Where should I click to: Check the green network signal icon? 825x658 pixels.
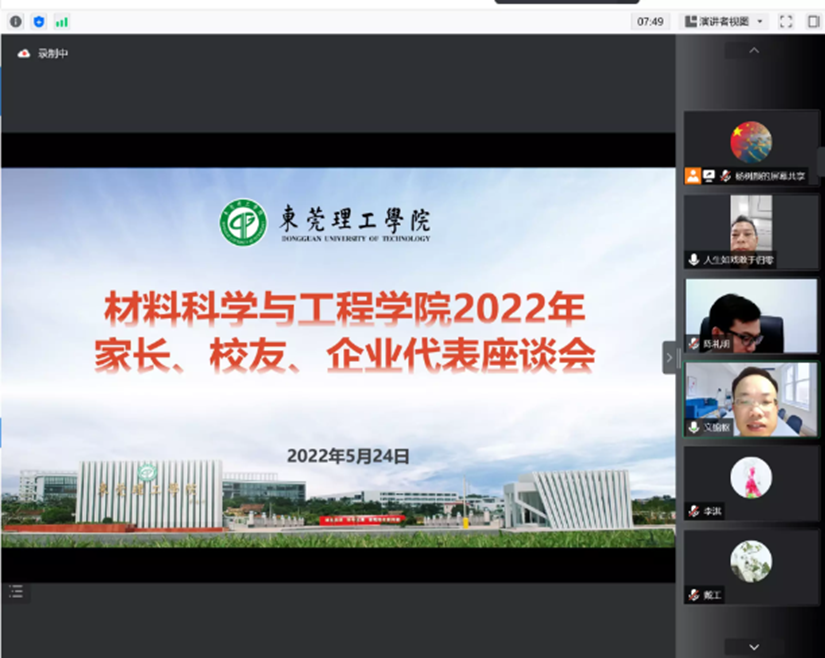point(62,21)
